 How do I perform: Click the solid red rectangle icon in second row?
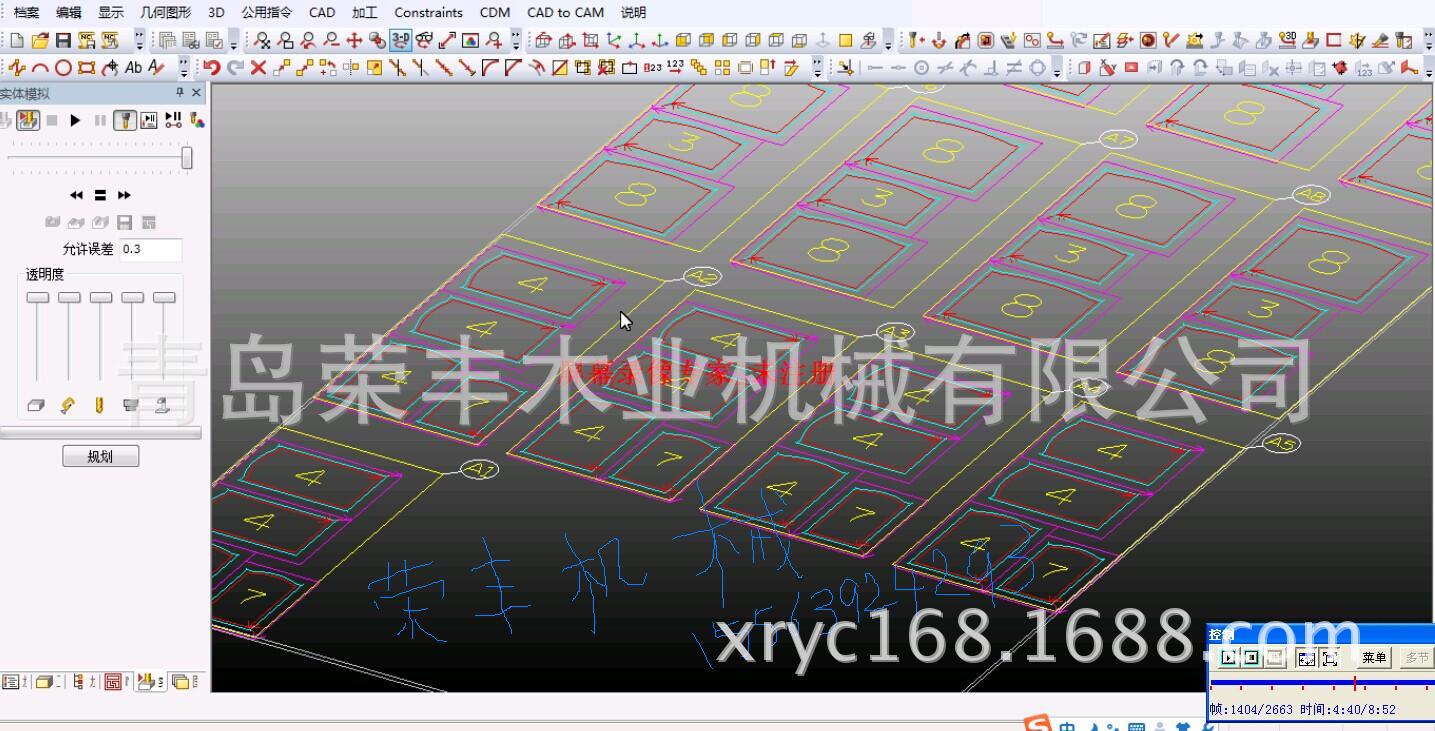[1131, 68]
